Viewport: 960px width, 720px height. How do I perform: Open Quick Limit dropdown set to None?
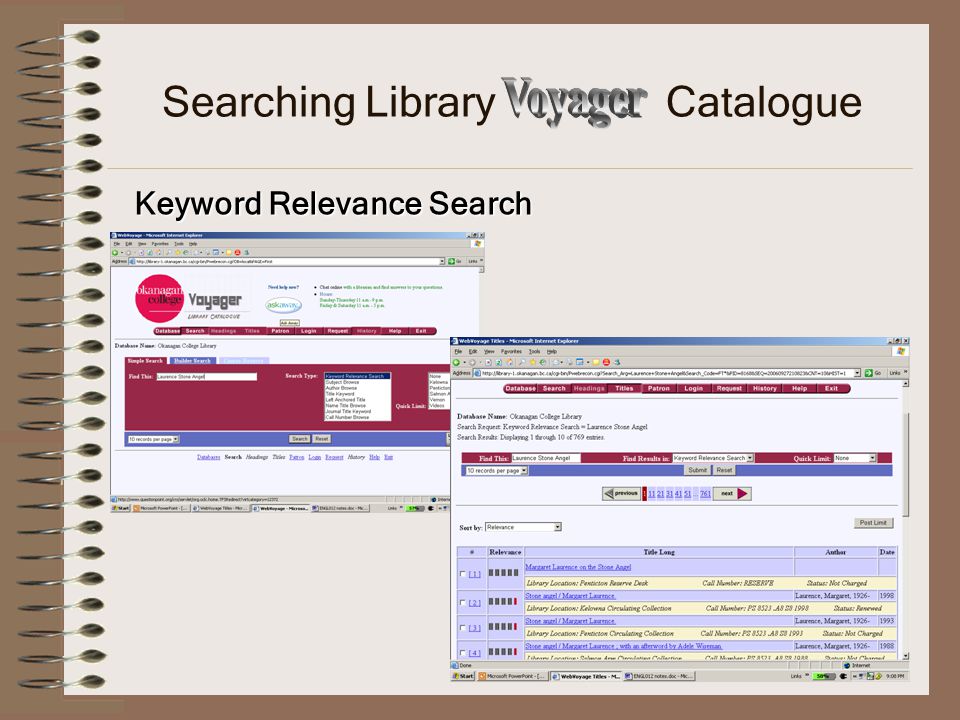click(x=855, y=458)
